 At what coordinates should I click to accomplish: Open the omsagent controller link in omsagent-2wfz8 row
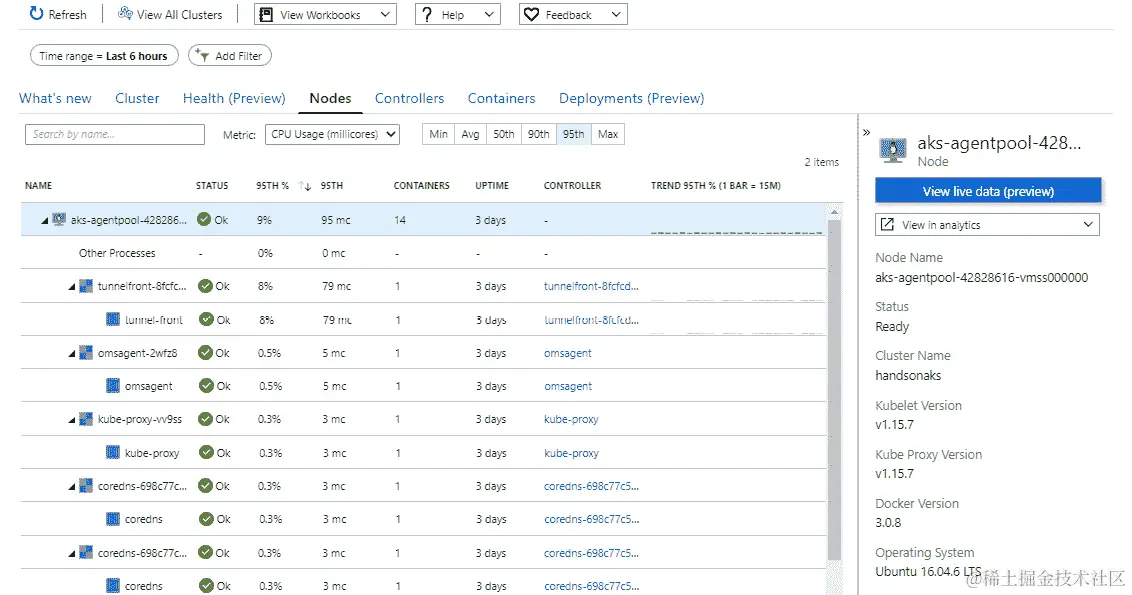[567, 353]
